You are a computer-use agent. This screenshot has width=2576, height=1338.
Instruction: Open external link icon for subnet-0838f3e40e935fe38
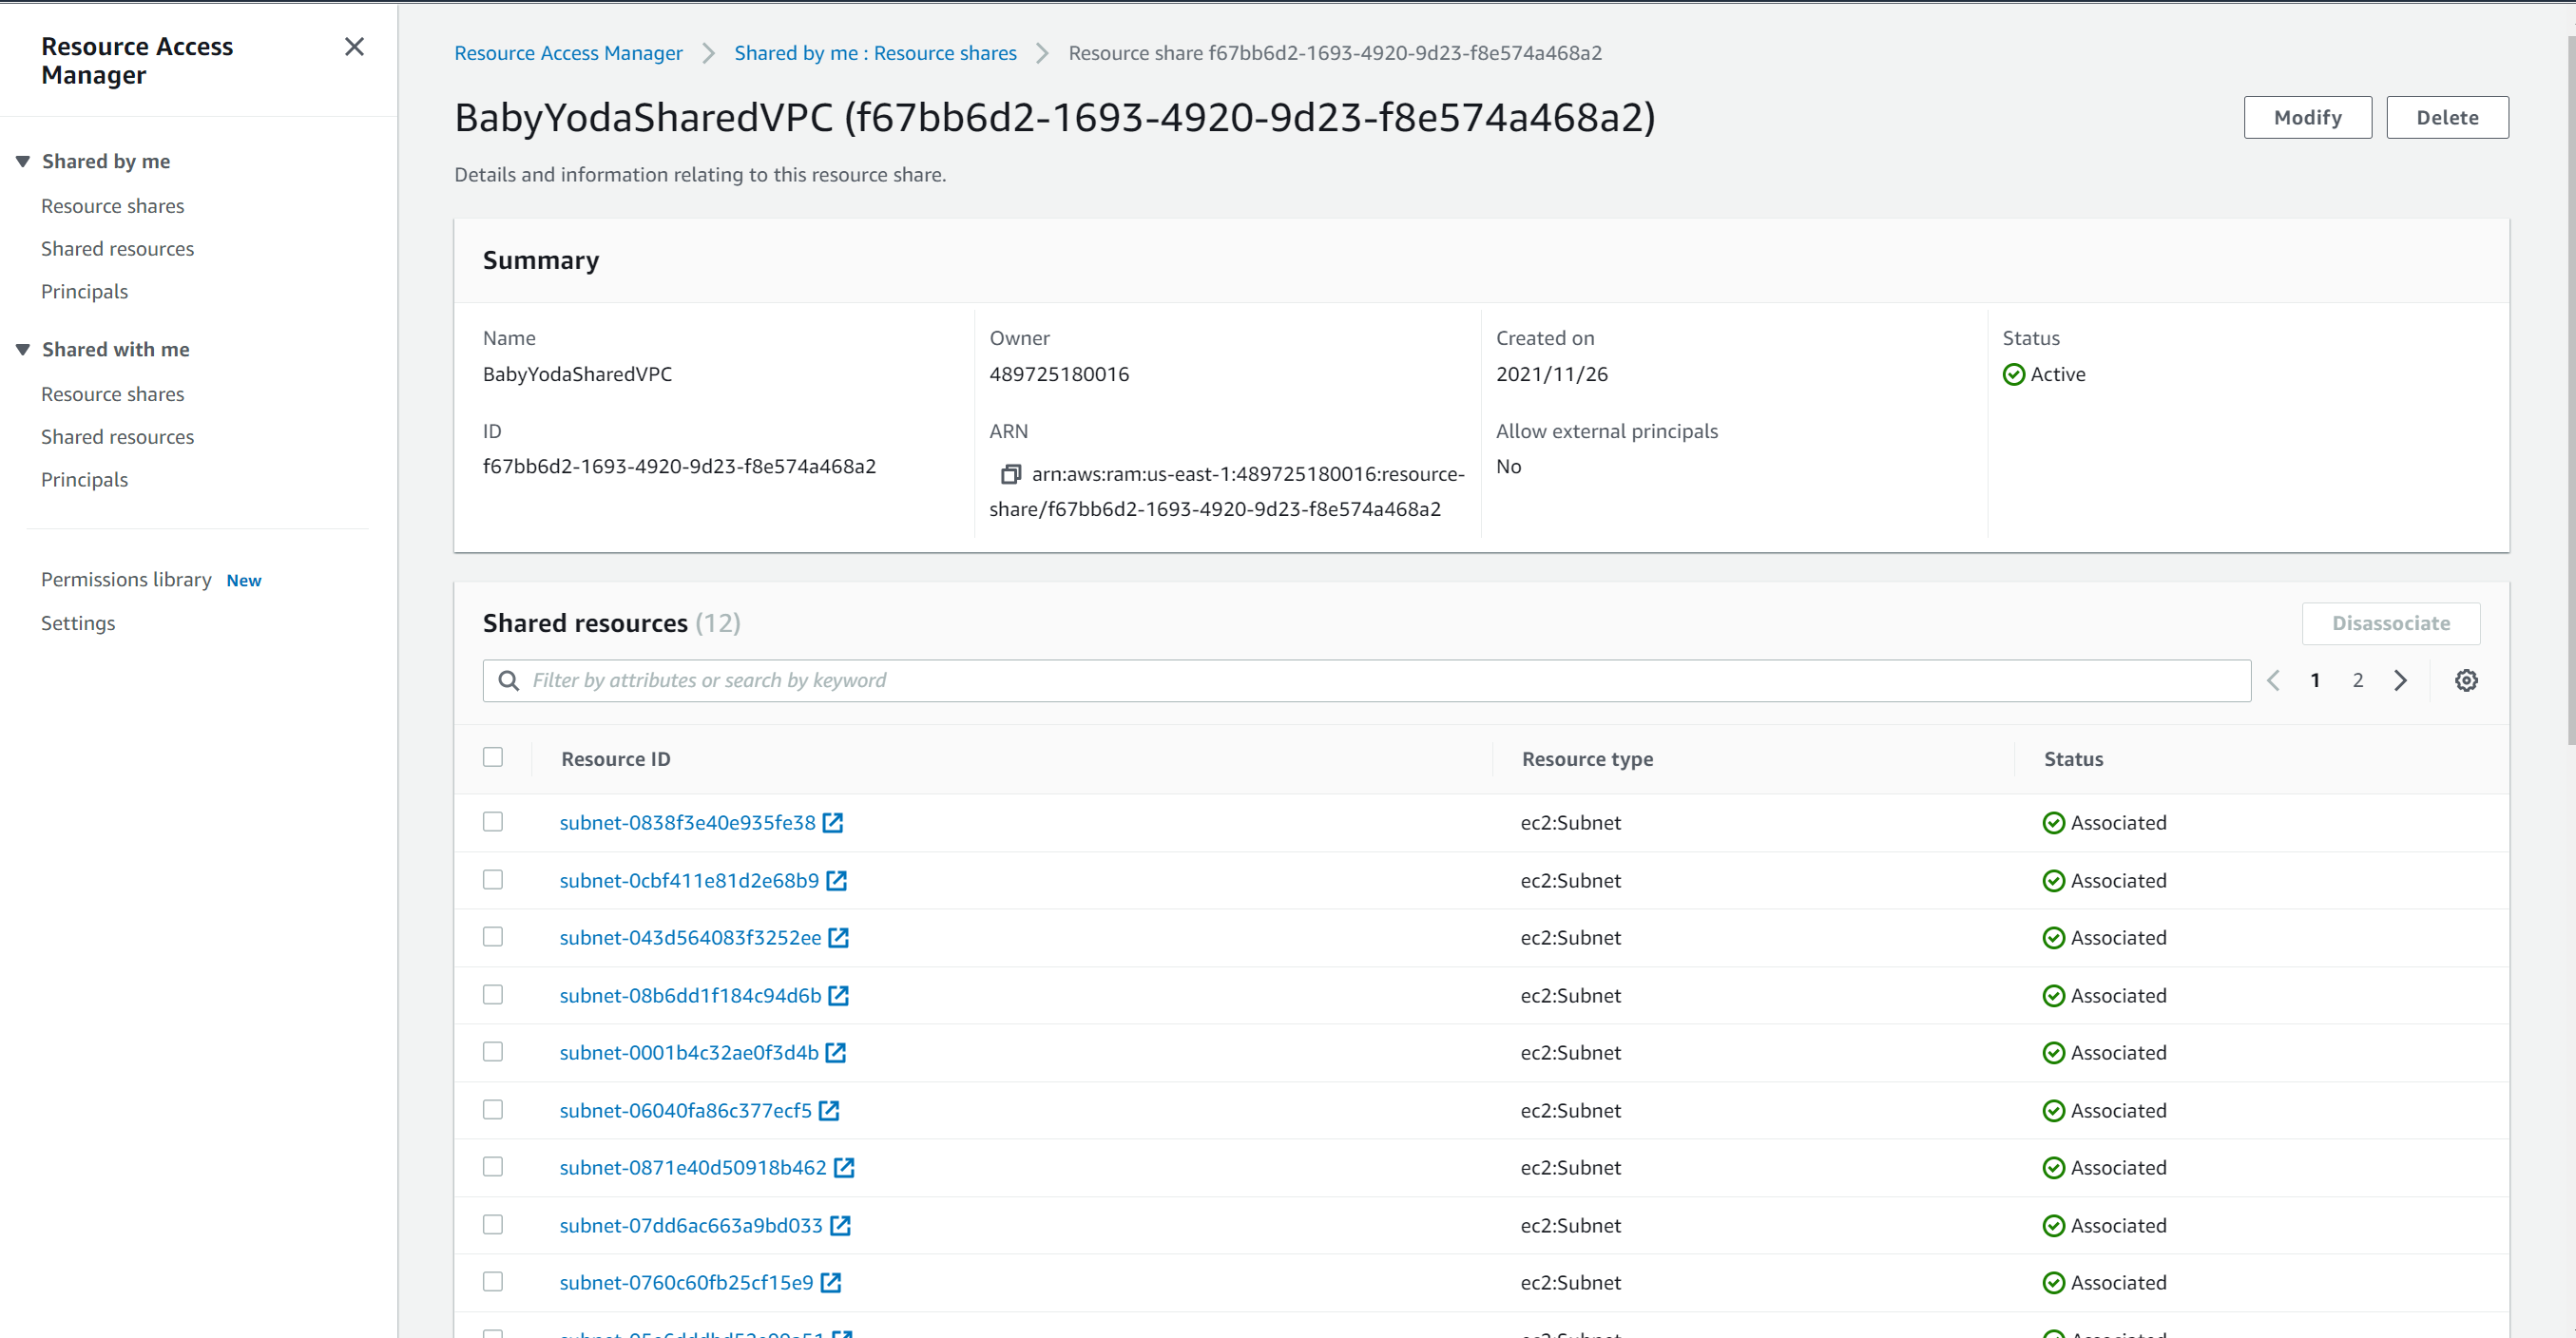(833, 822)
